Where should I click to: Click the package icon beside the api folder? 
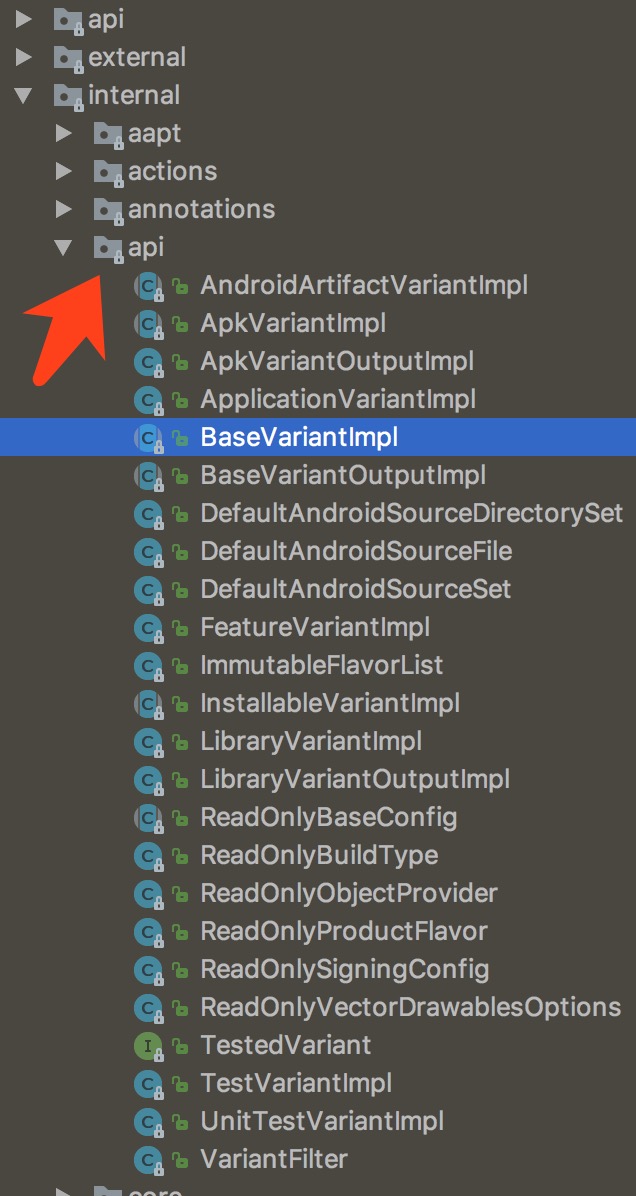[x=107, y=247]
